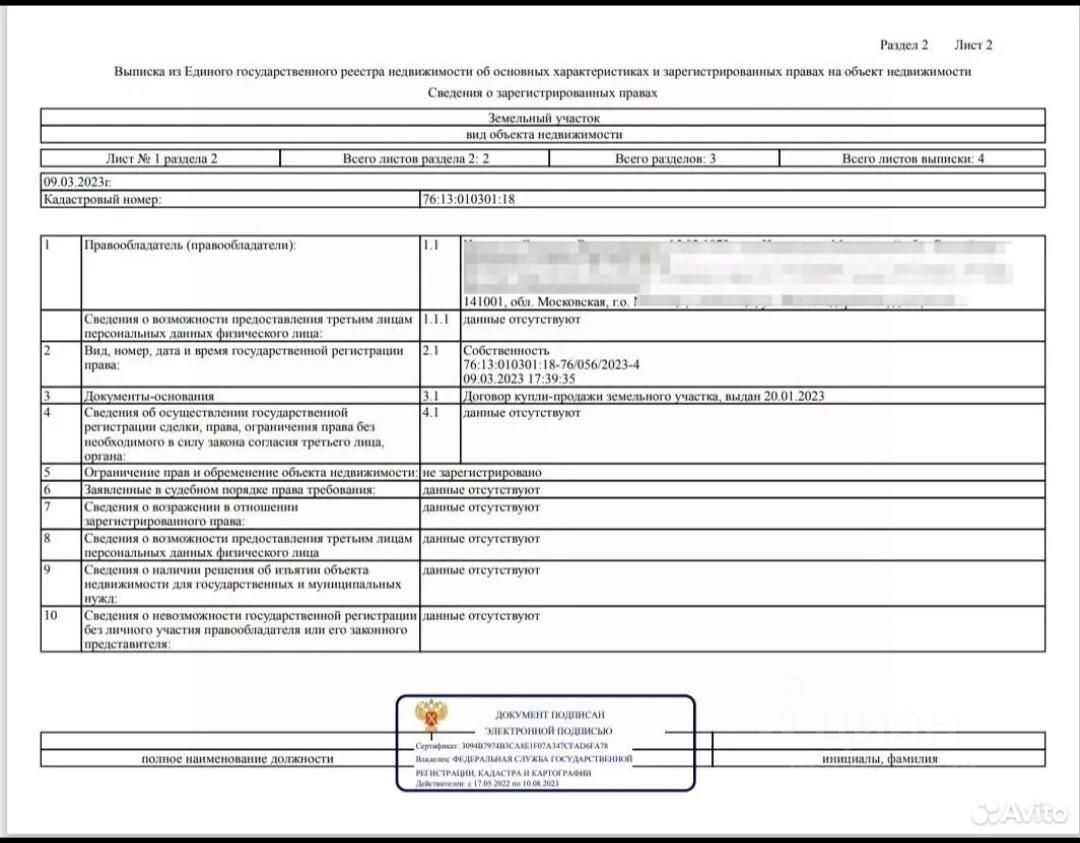
Task: Click the 'Вид, номер, дата и время государственной регистрации права' label
Action: pos(243,357)
